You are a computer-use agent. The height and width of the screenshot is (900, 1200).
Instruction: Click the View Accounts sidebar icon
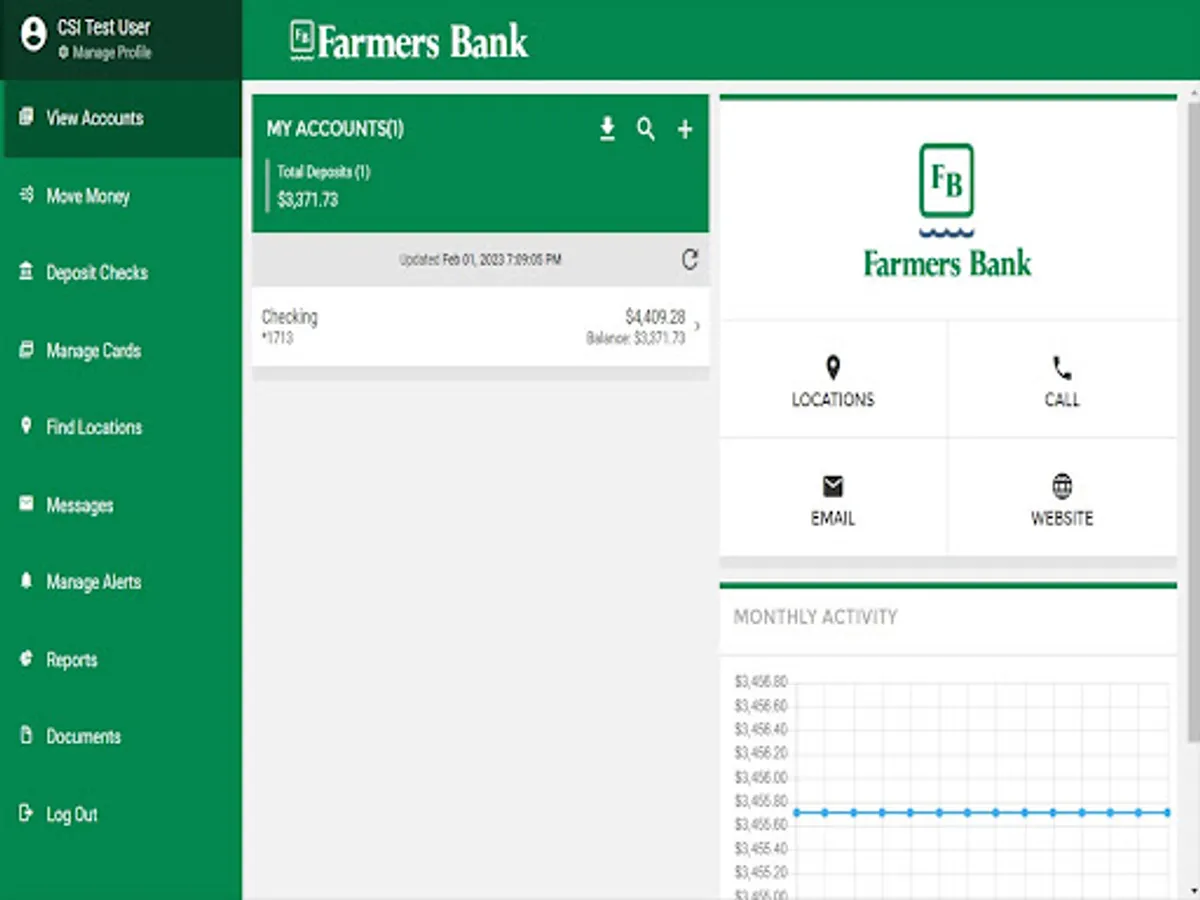tap(26, 117)
